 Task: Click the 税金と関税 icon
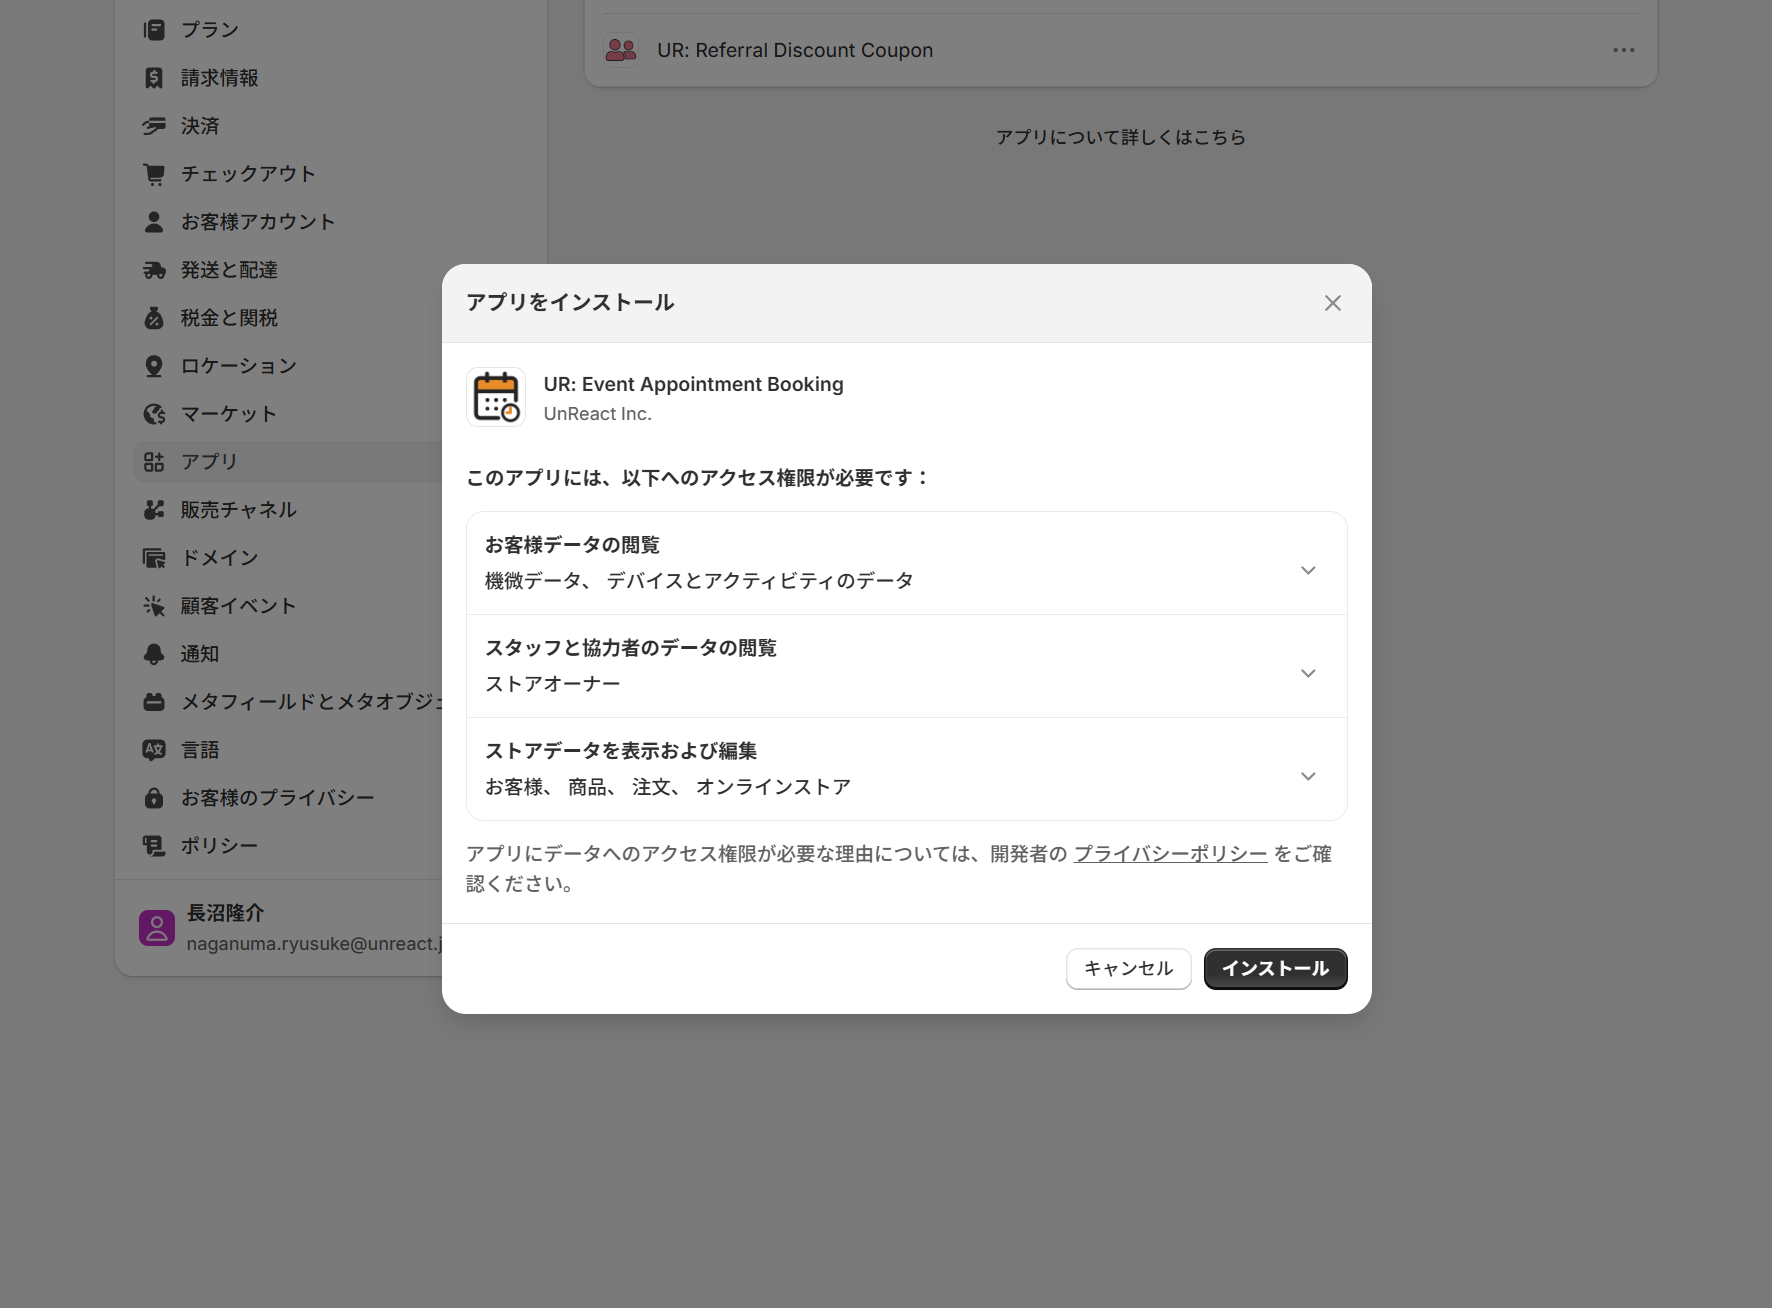click(154, 318)
